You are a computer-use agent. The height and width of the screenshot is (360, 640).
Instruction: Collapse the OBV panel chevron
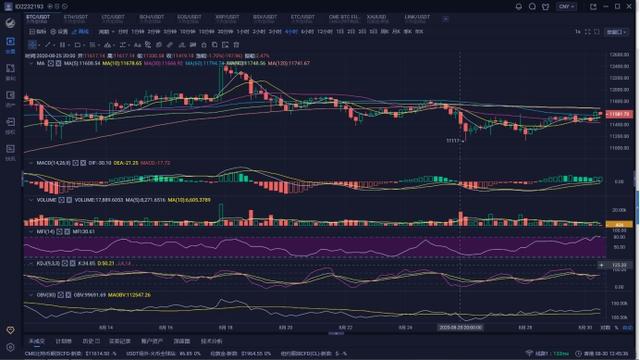(x=31, y=295)
